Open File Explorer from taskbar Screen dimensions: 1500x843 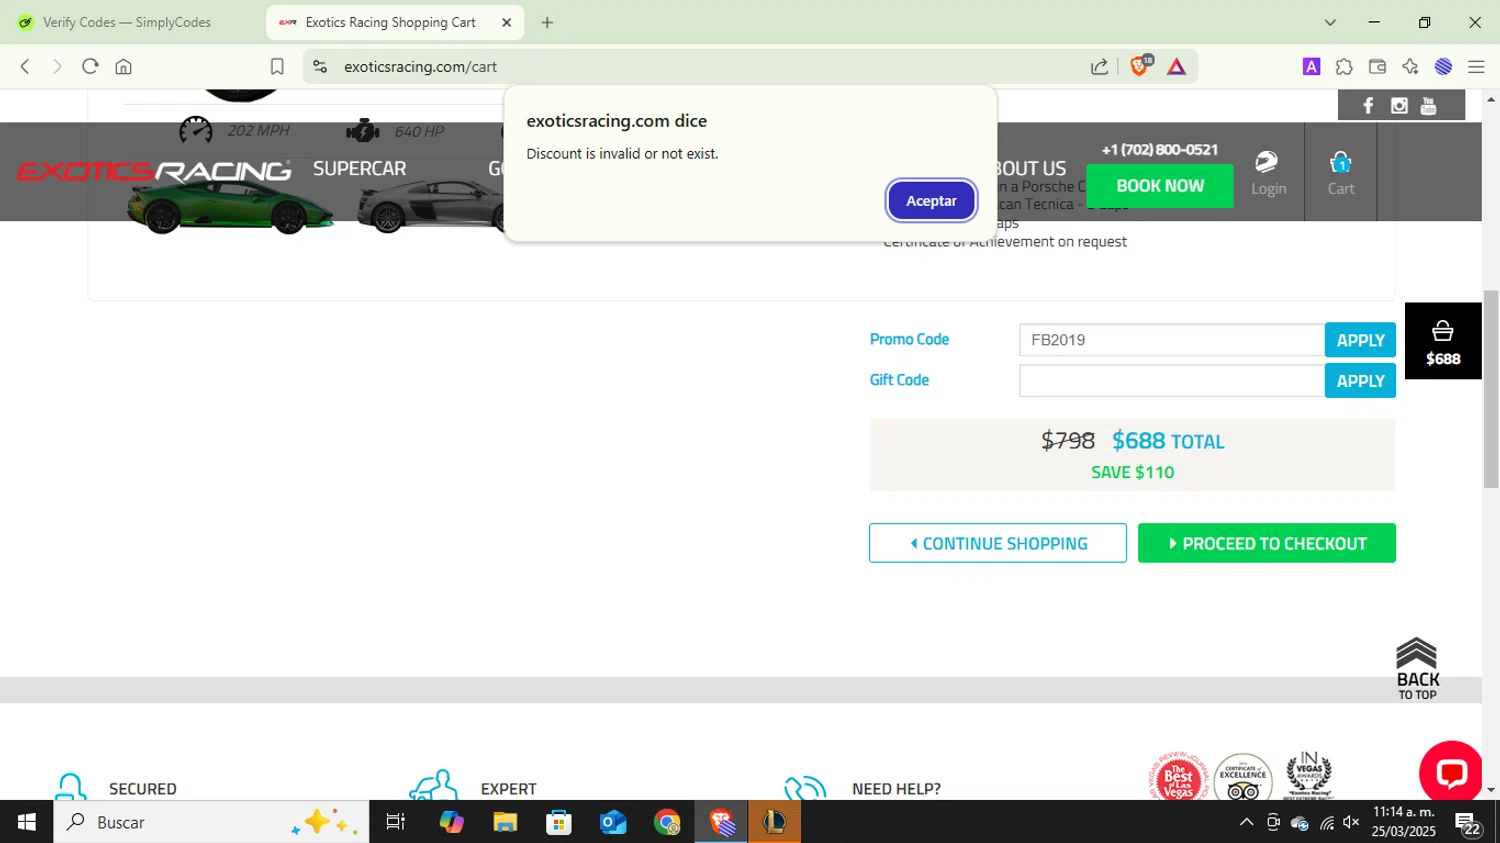tap(505, 822)
